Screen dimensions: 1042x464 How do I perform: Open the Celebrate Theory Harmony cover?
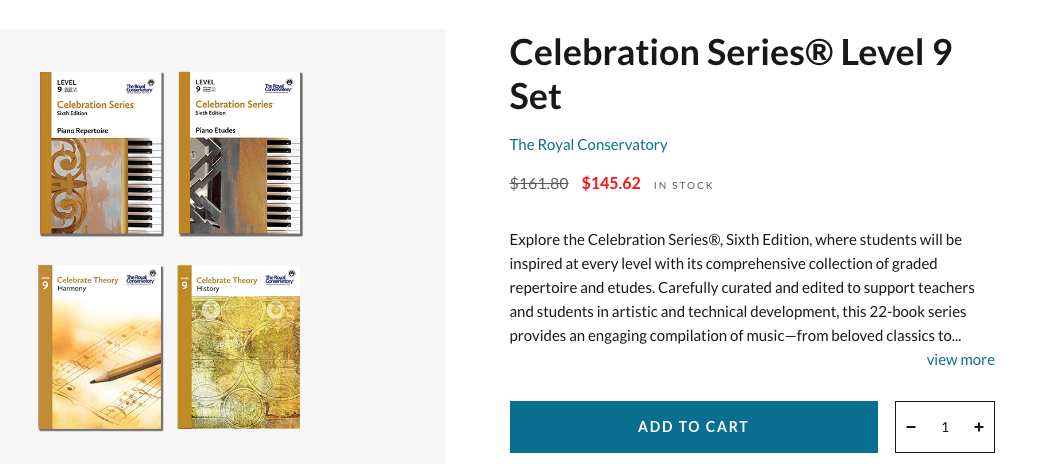[100, 347]
